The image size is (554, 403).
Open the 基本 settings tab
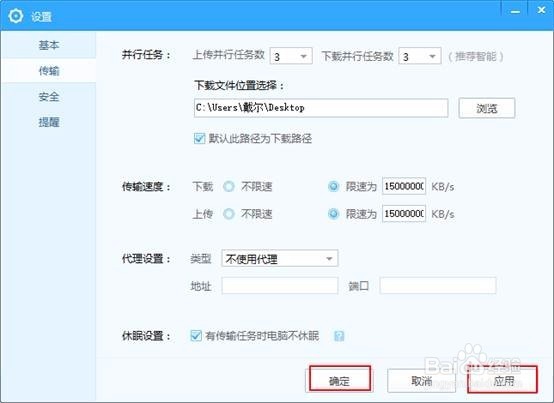pos(49,45)
